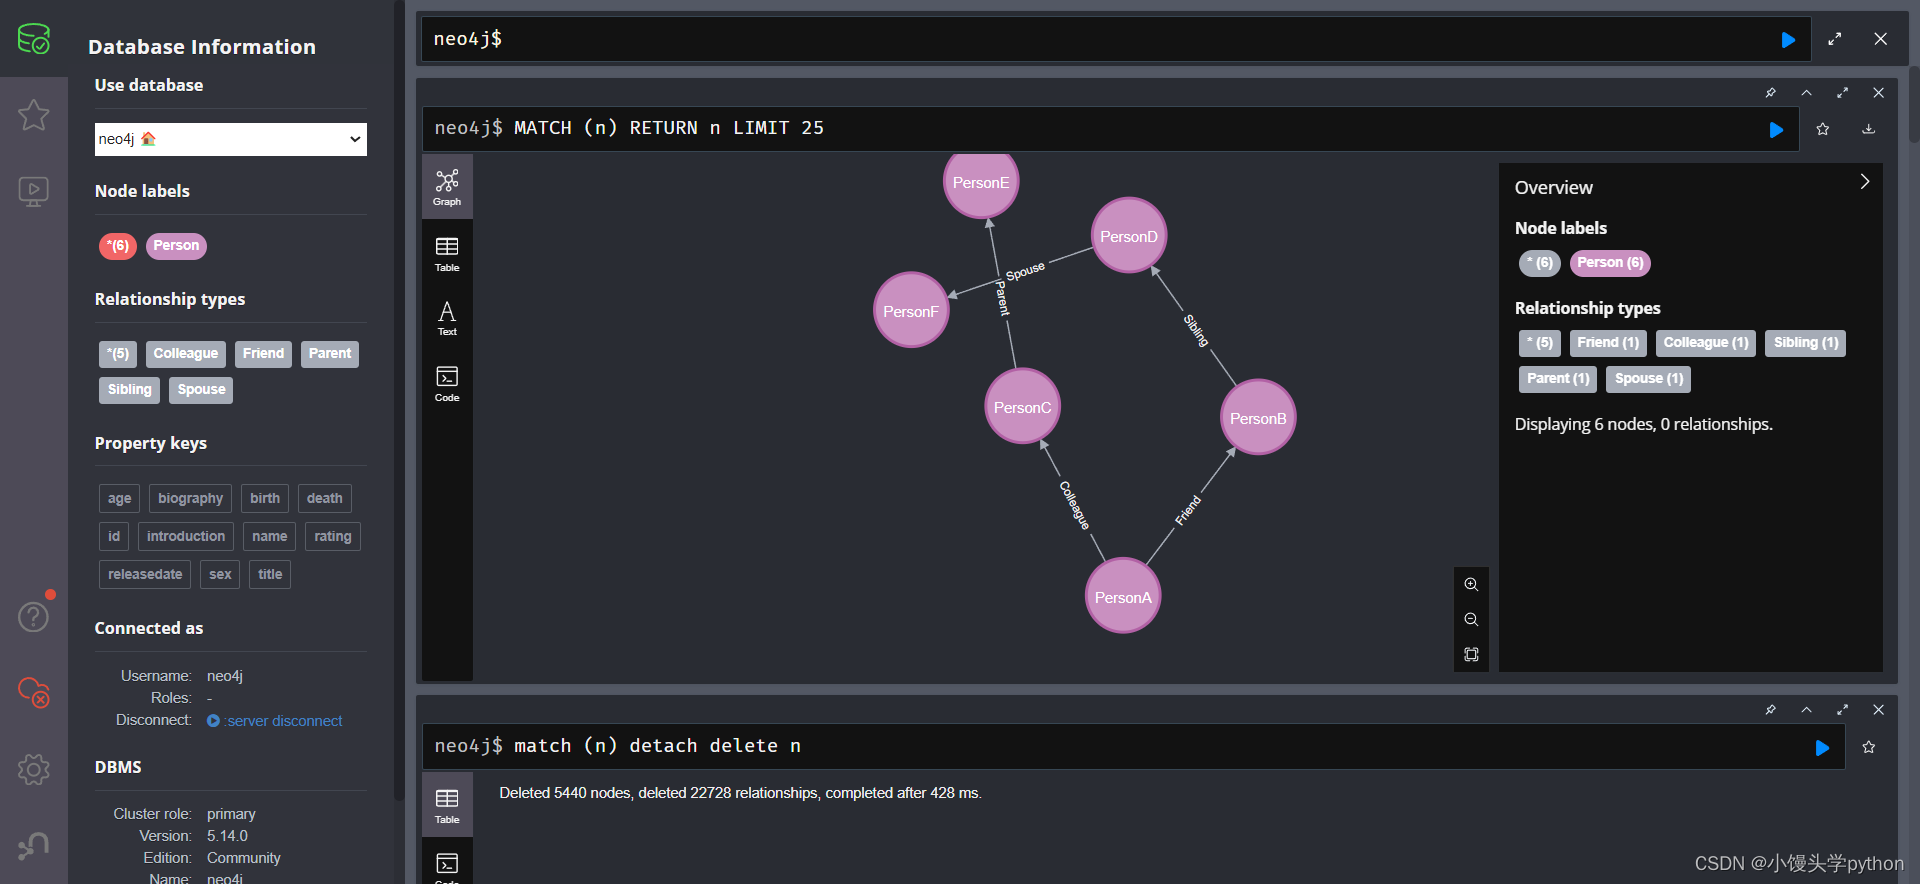The width and height of the screenshot is (1920, 884).
Task: Open the connection status cloud icon
Action: coord(34,692)
